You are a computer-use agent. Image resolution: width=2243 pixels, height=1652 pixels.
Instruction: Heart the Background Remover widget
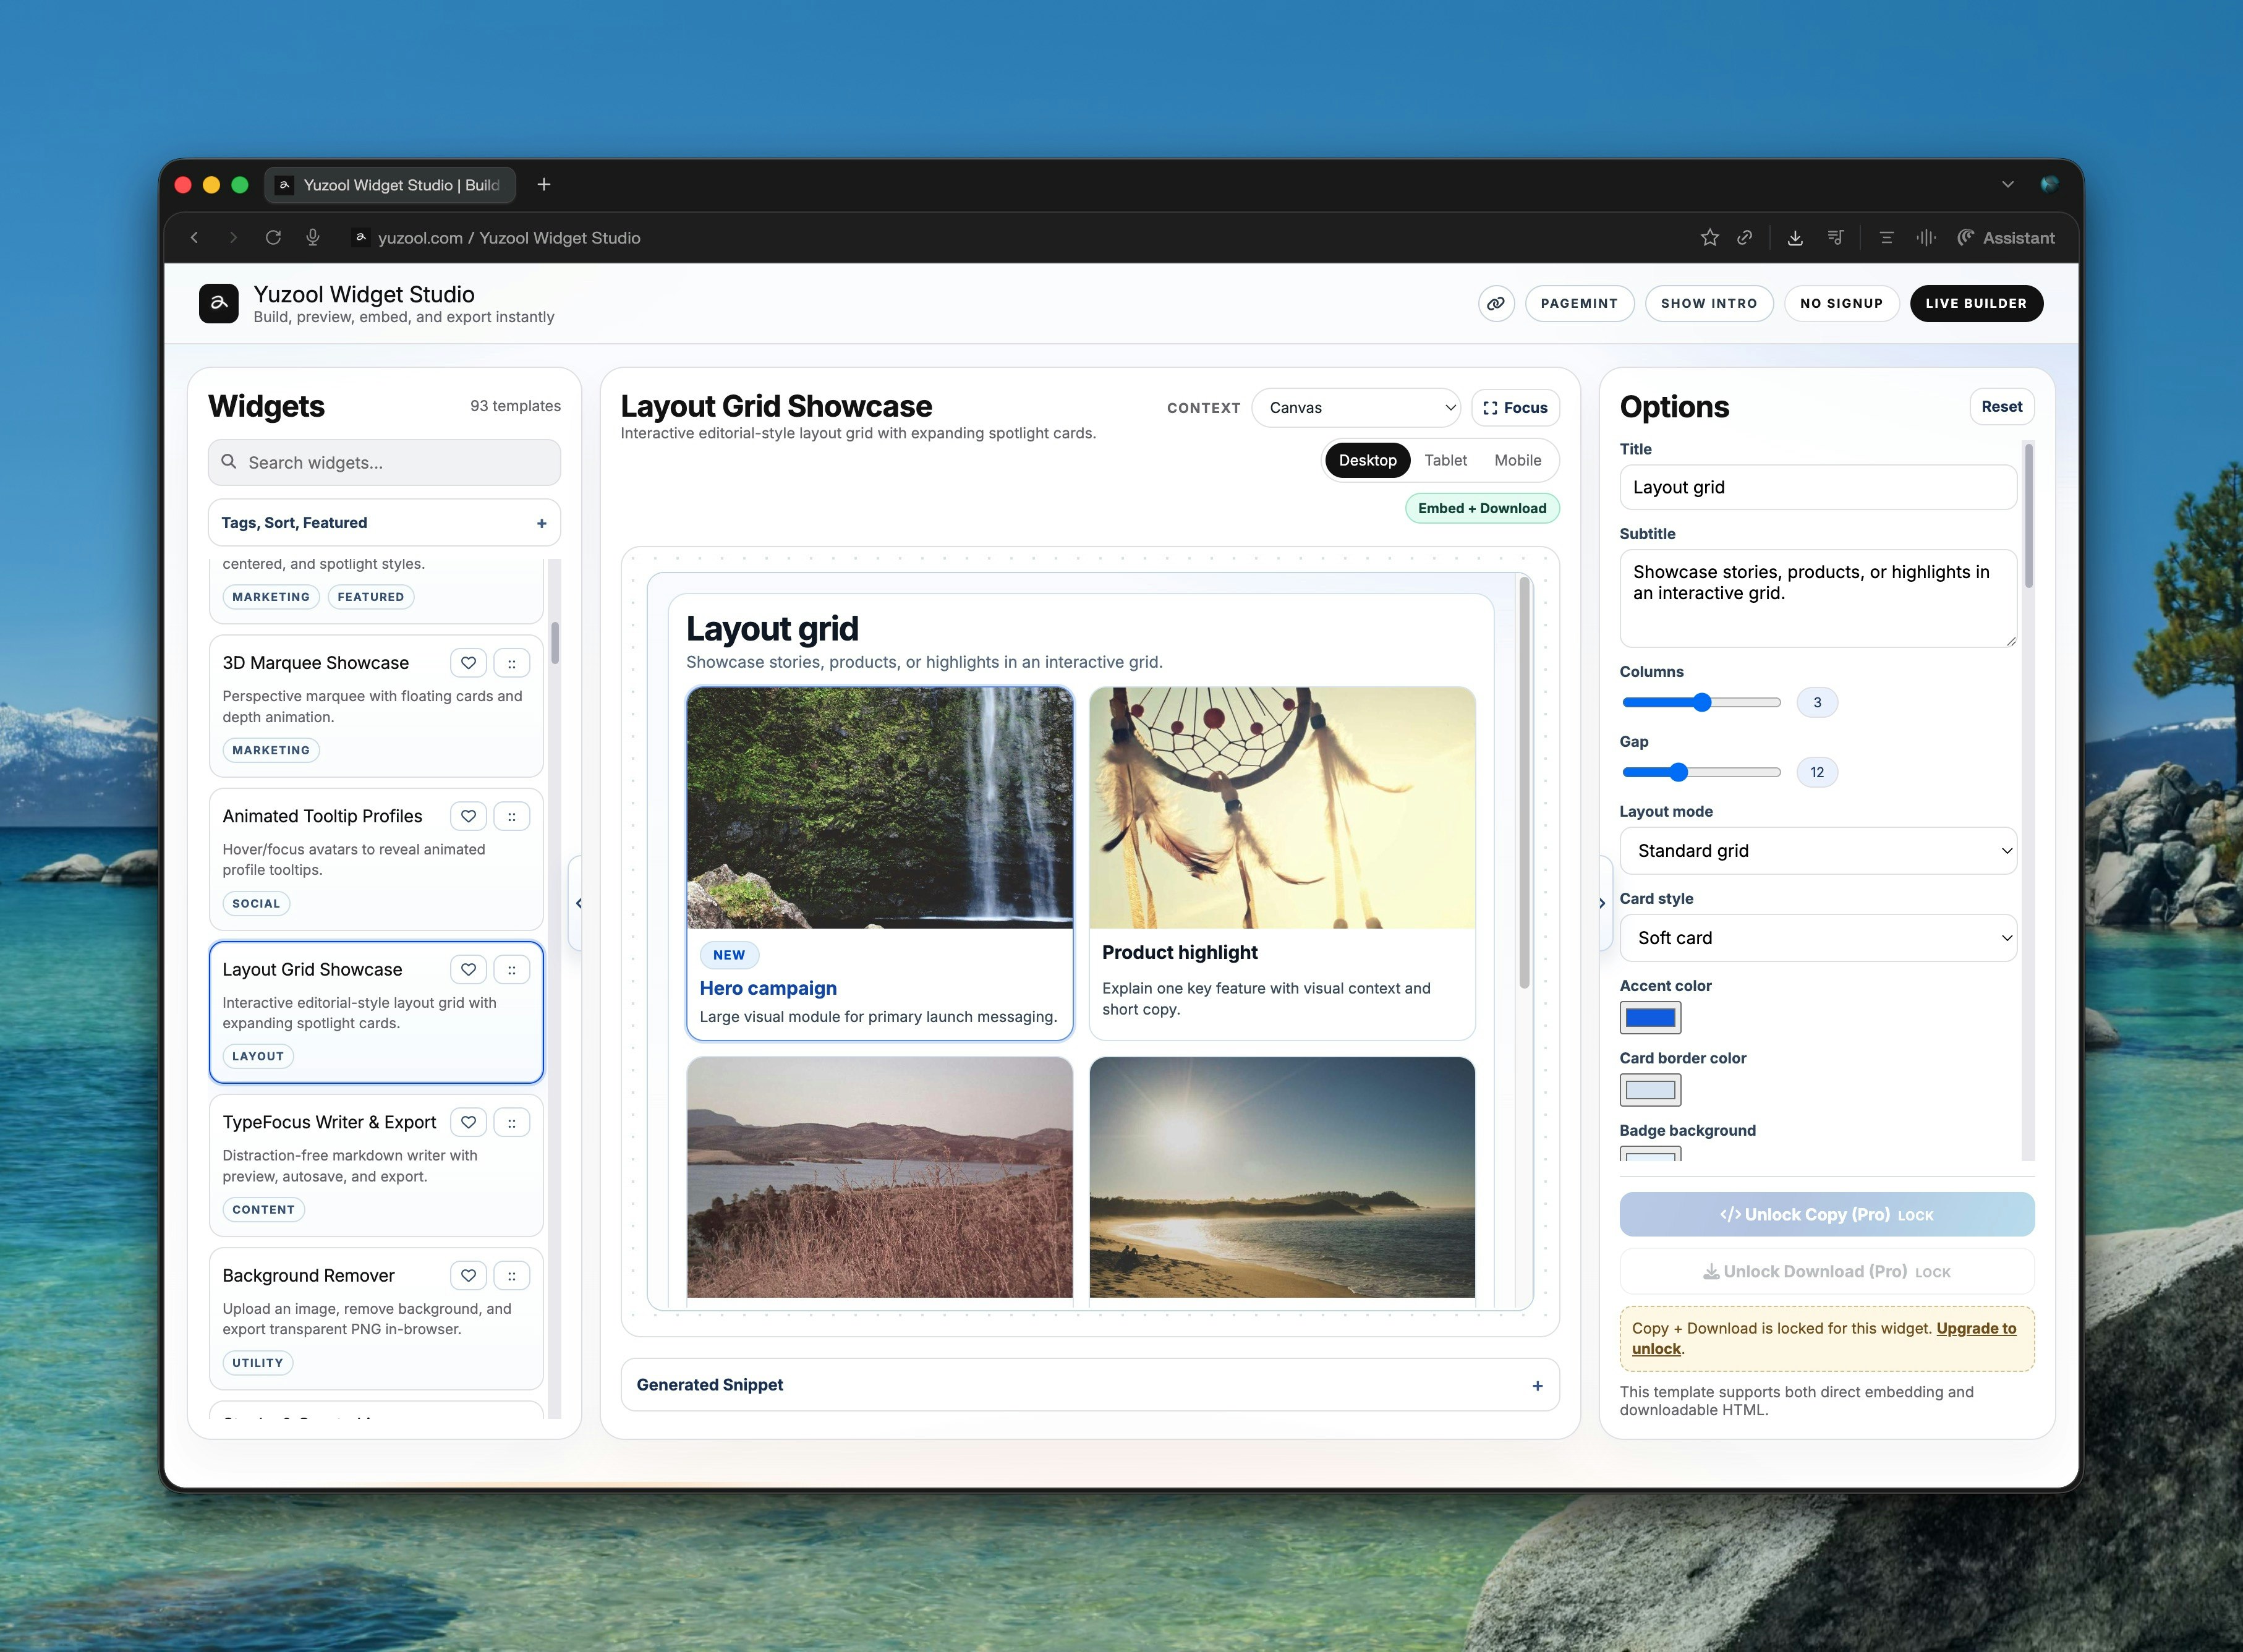(468, 1275)
